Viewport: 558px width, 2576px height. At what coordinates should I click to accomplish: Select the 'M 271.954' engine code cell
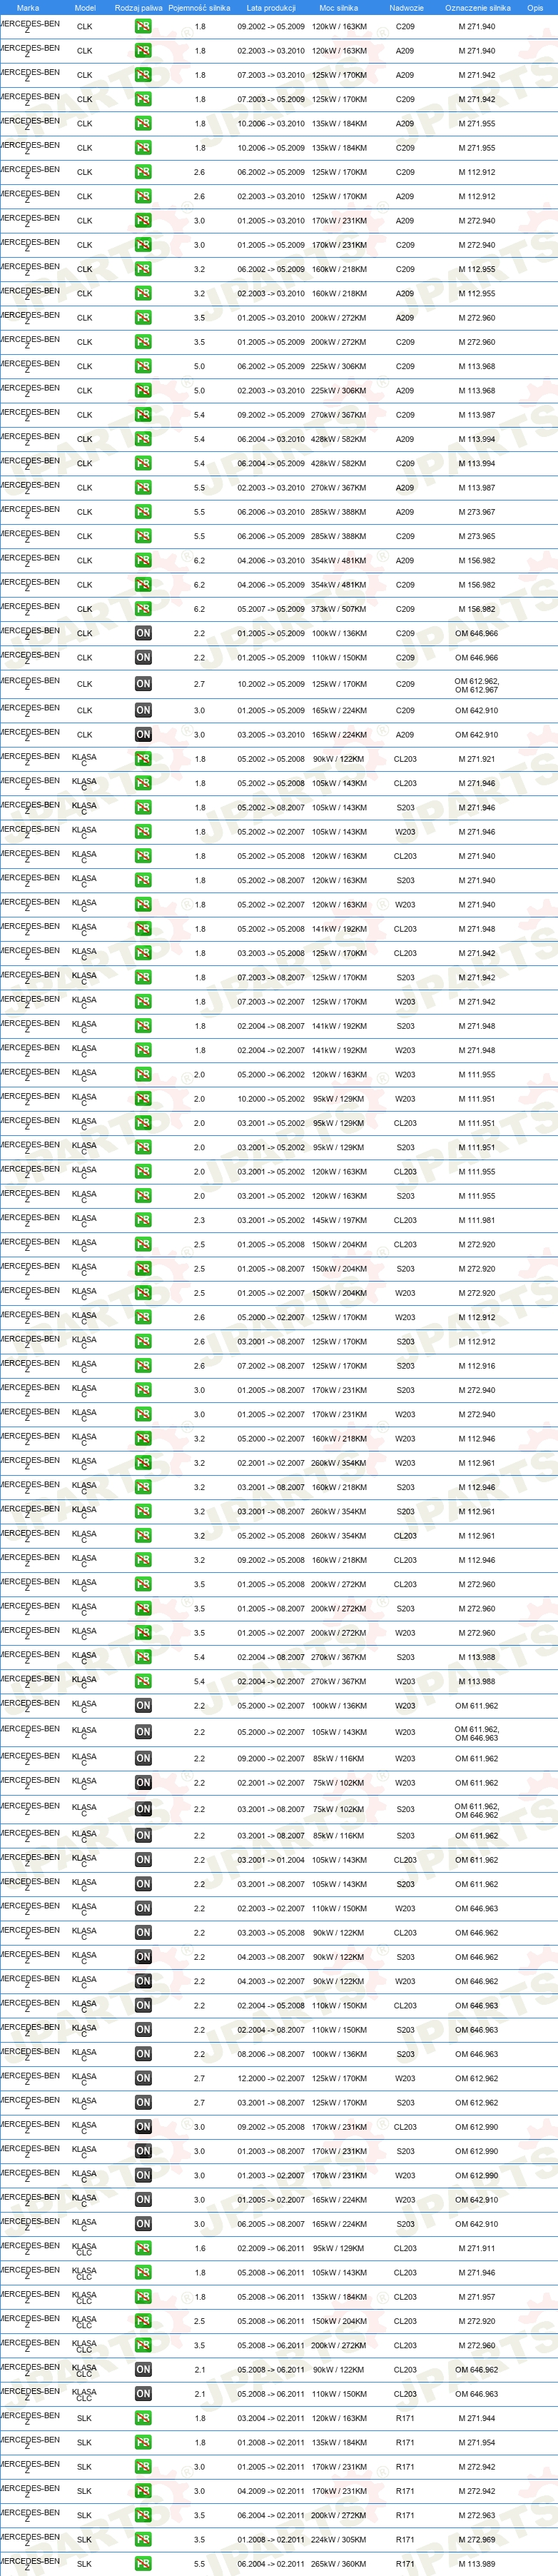tap(477, 2442)
